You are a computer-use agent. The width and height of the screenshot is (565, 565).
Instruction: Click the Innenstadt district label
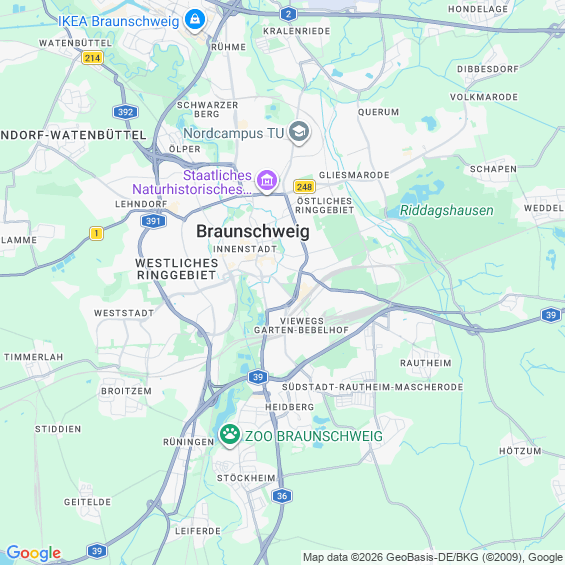245,249
